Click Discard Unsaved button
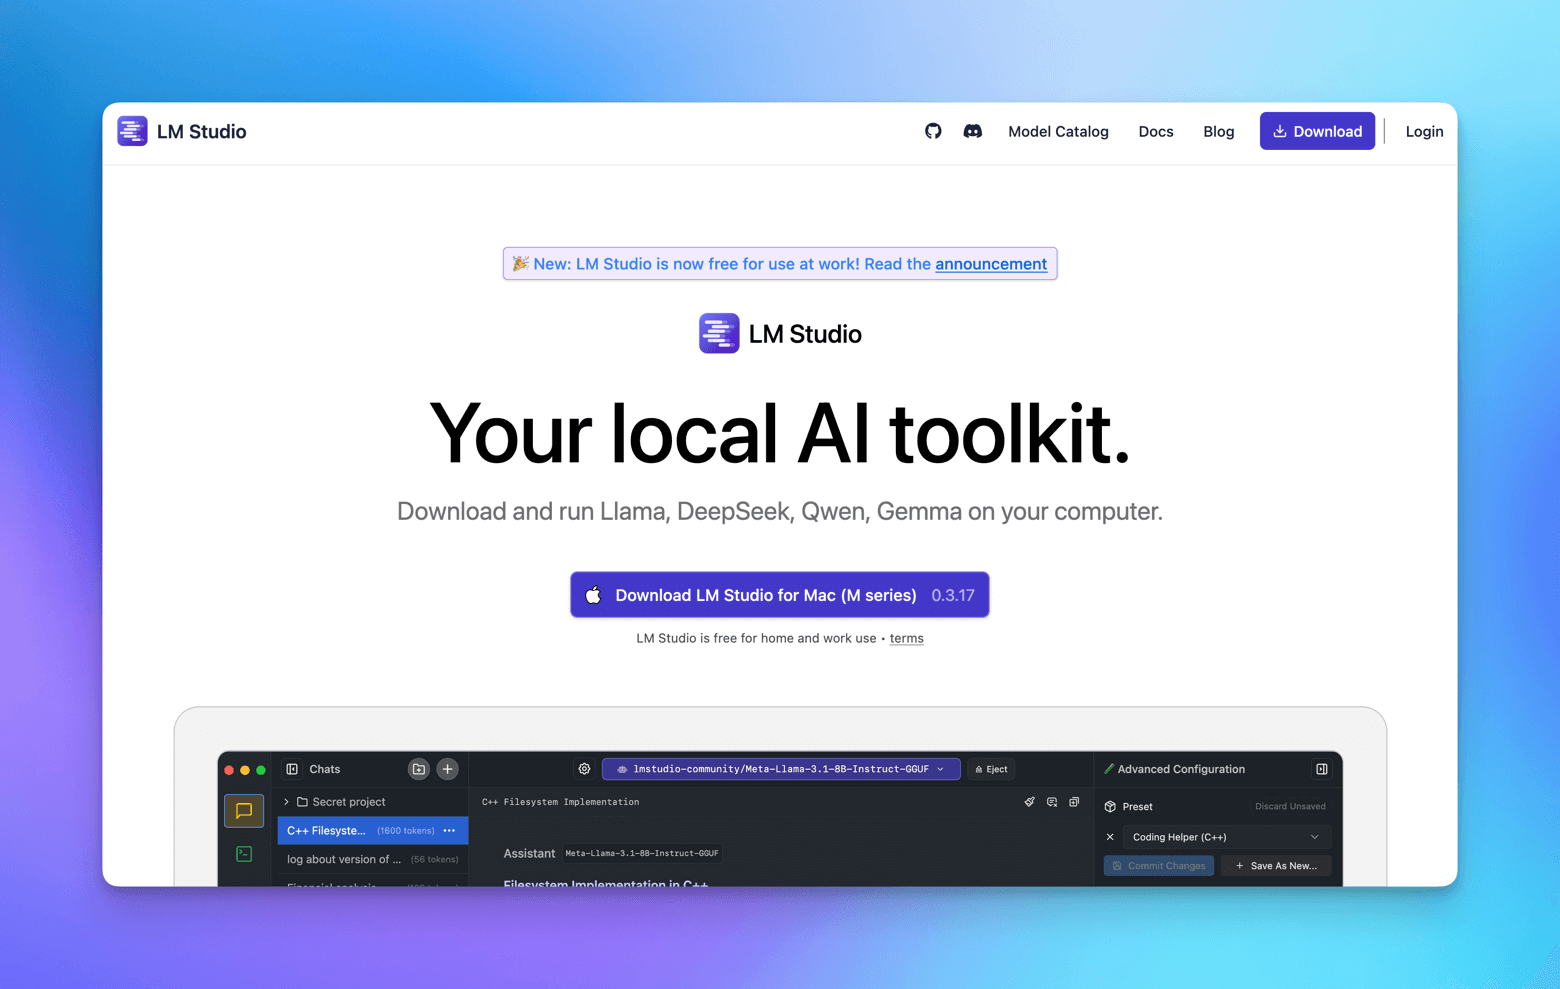 tap(1290, 806)
